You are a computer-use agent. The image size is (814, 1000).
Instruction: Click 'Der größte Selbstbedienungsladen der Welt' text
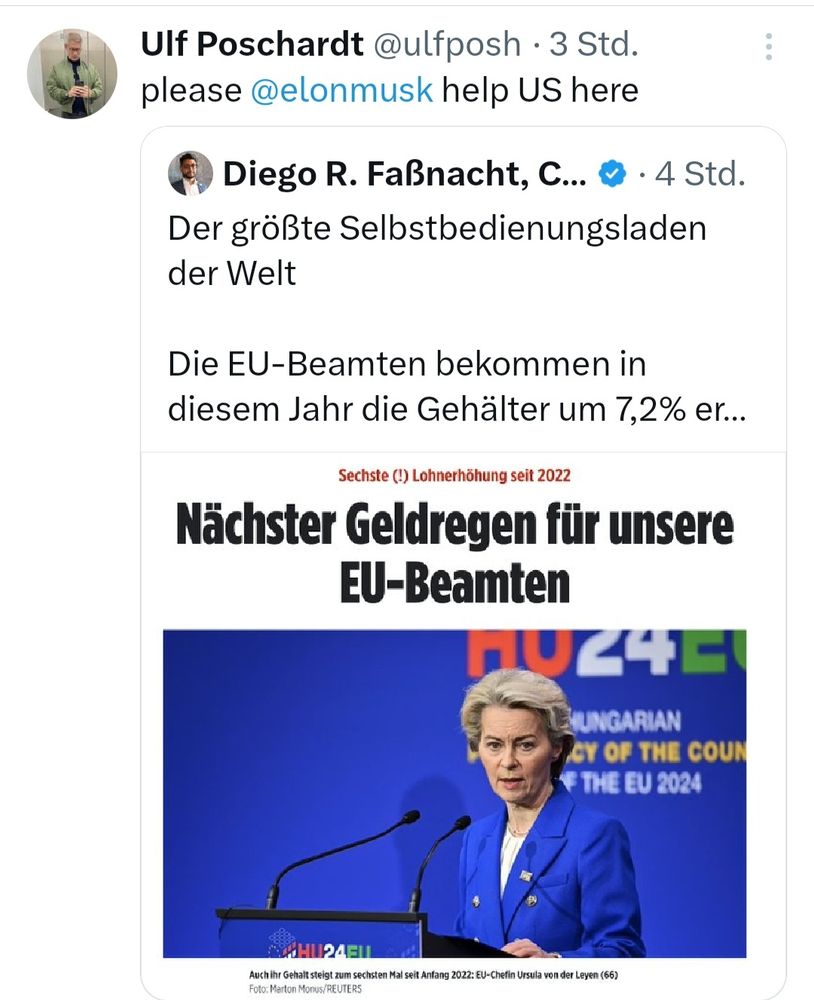click(437, 251)
